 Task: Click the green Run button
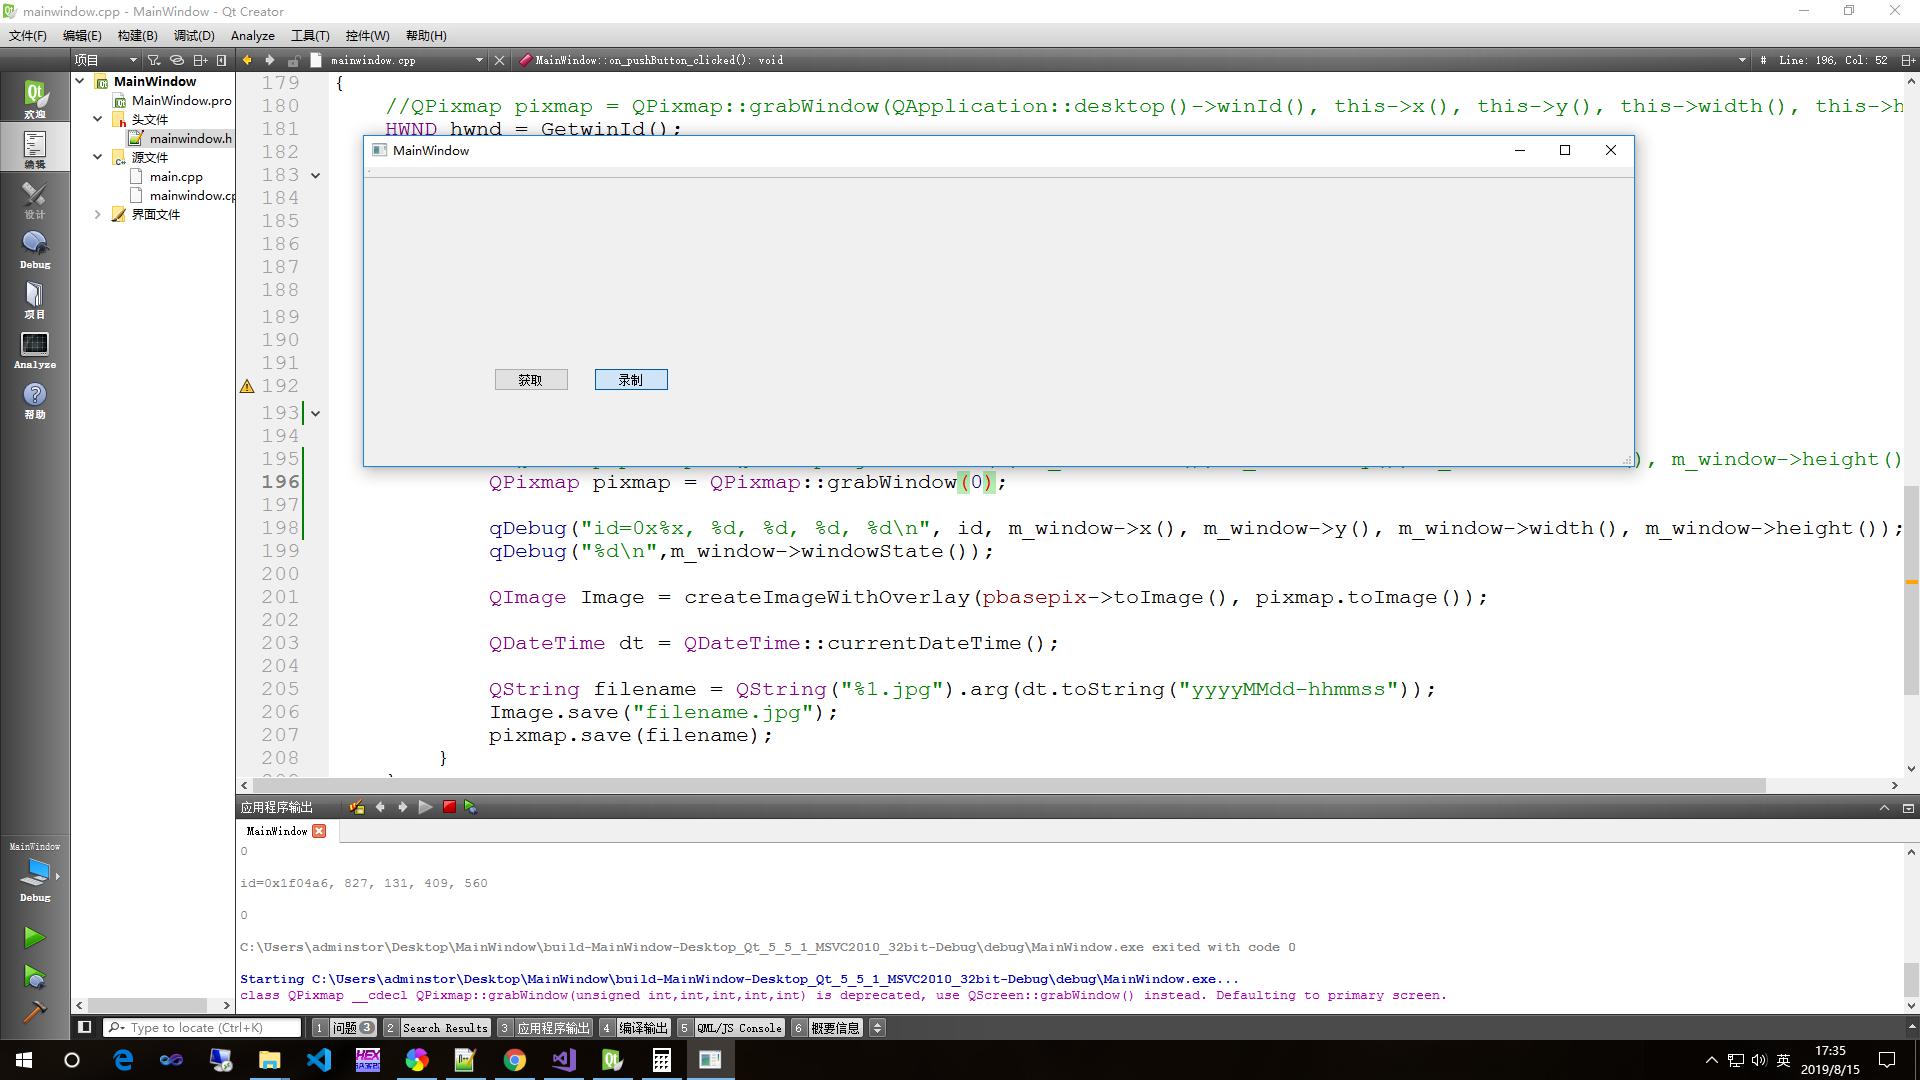[x=34, y=937]
